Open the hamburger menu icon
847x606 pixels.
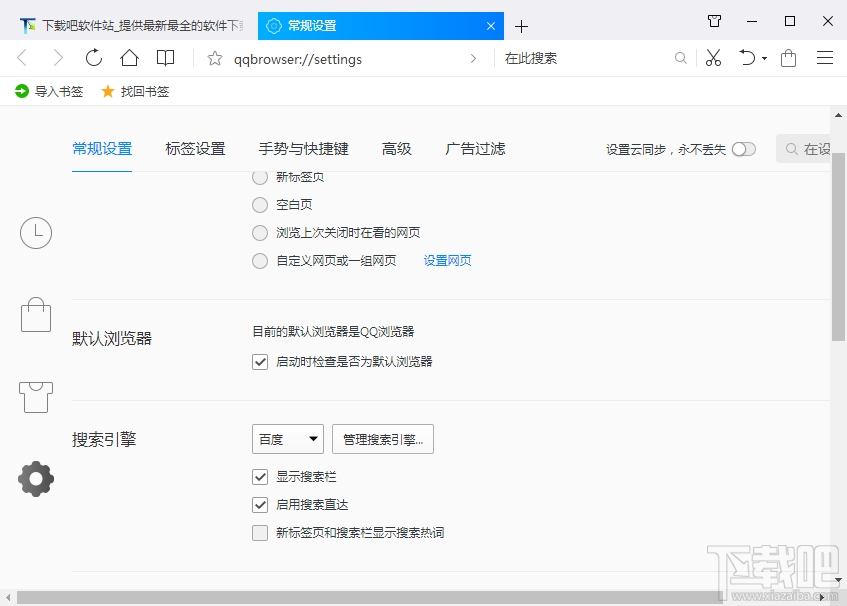click(825, 58)
